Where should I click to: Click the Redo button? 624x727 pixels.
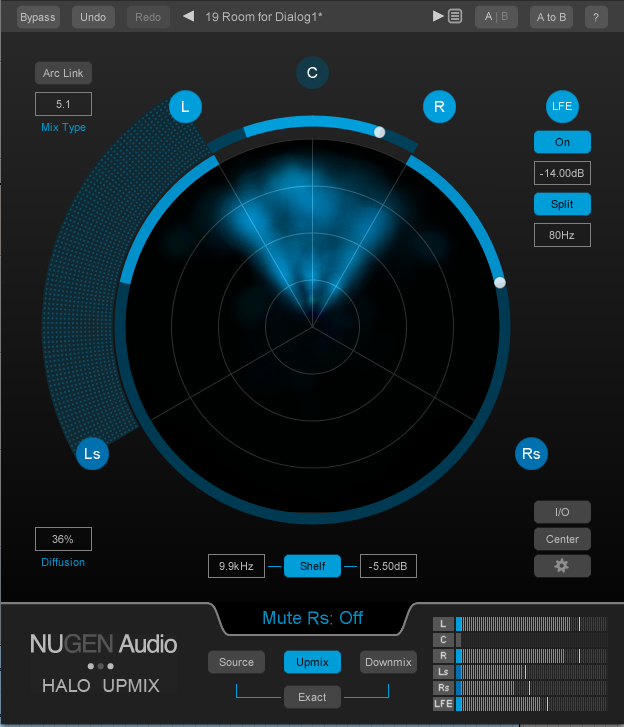(x=148, y=17)
